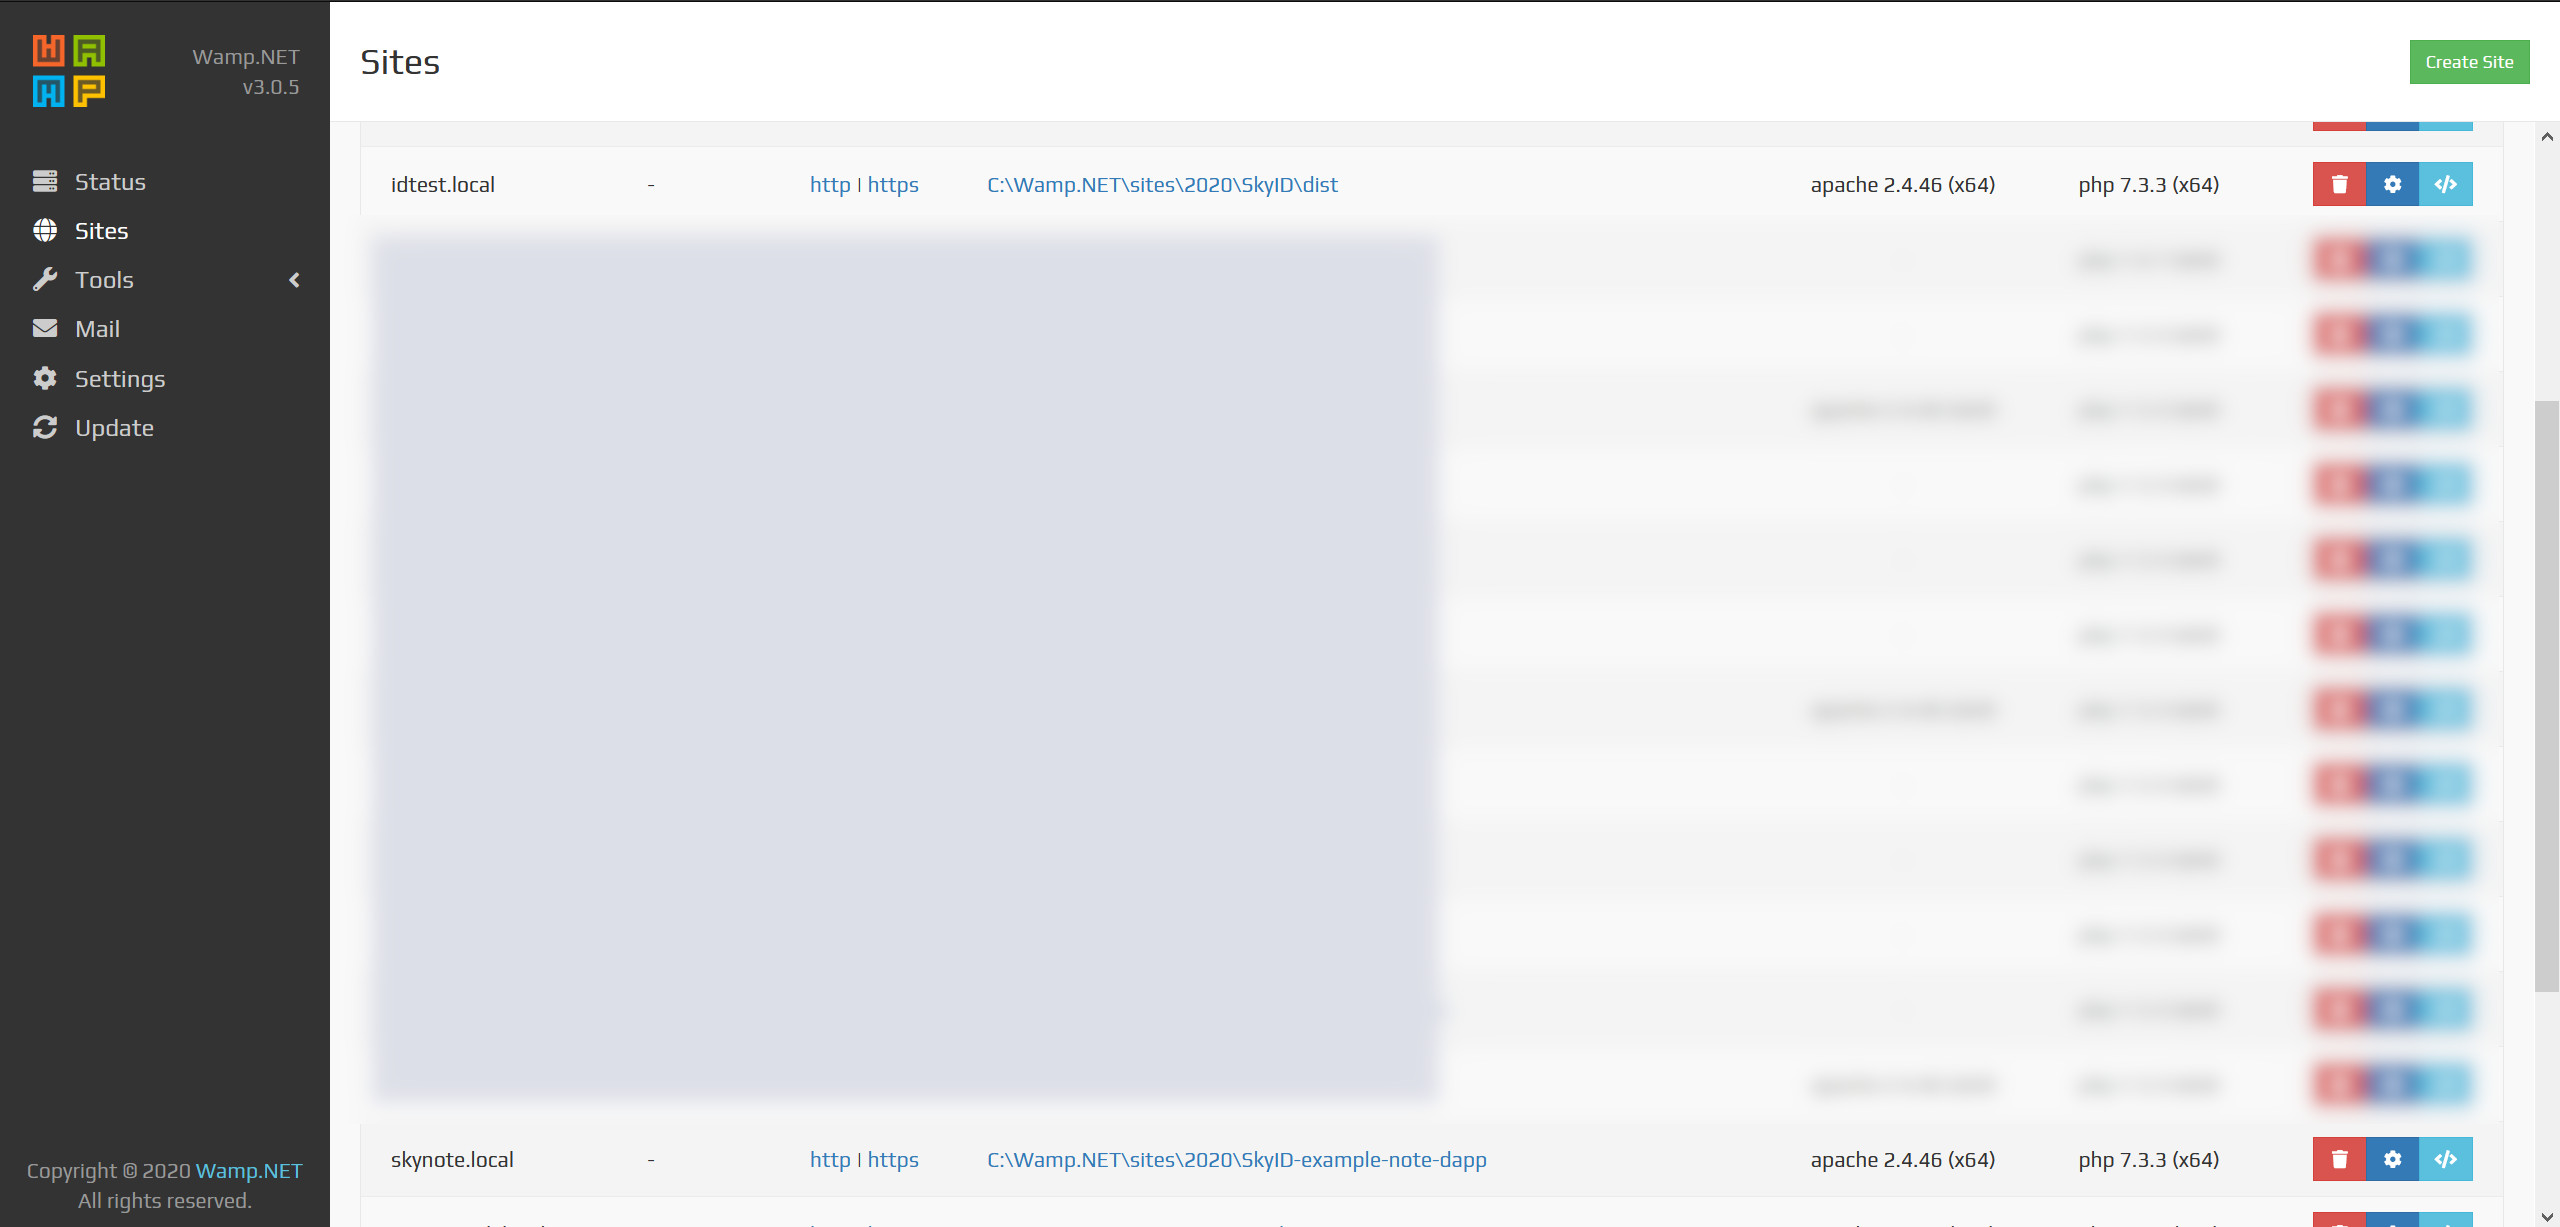Delete the skynote.local site
Viewport: 2560px width, 1227px height.
click(2339, 1159)
